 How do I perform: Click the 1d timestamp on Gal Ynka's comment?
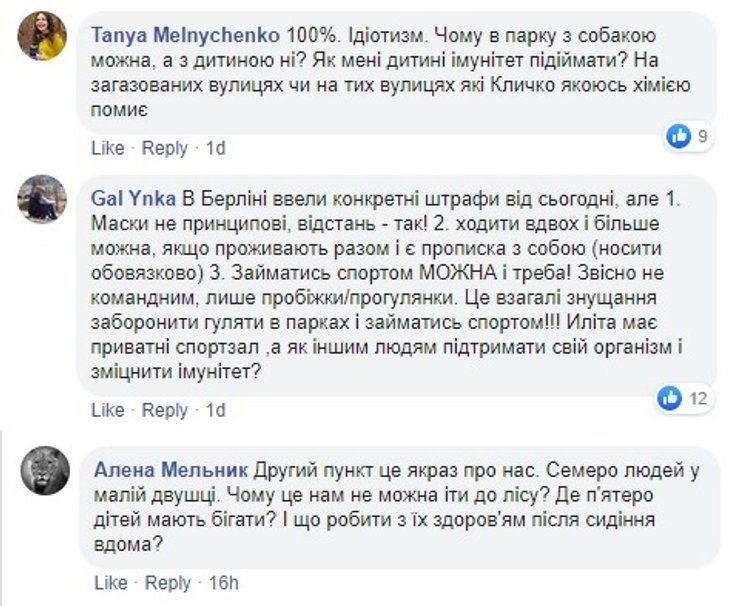point(215,411)
